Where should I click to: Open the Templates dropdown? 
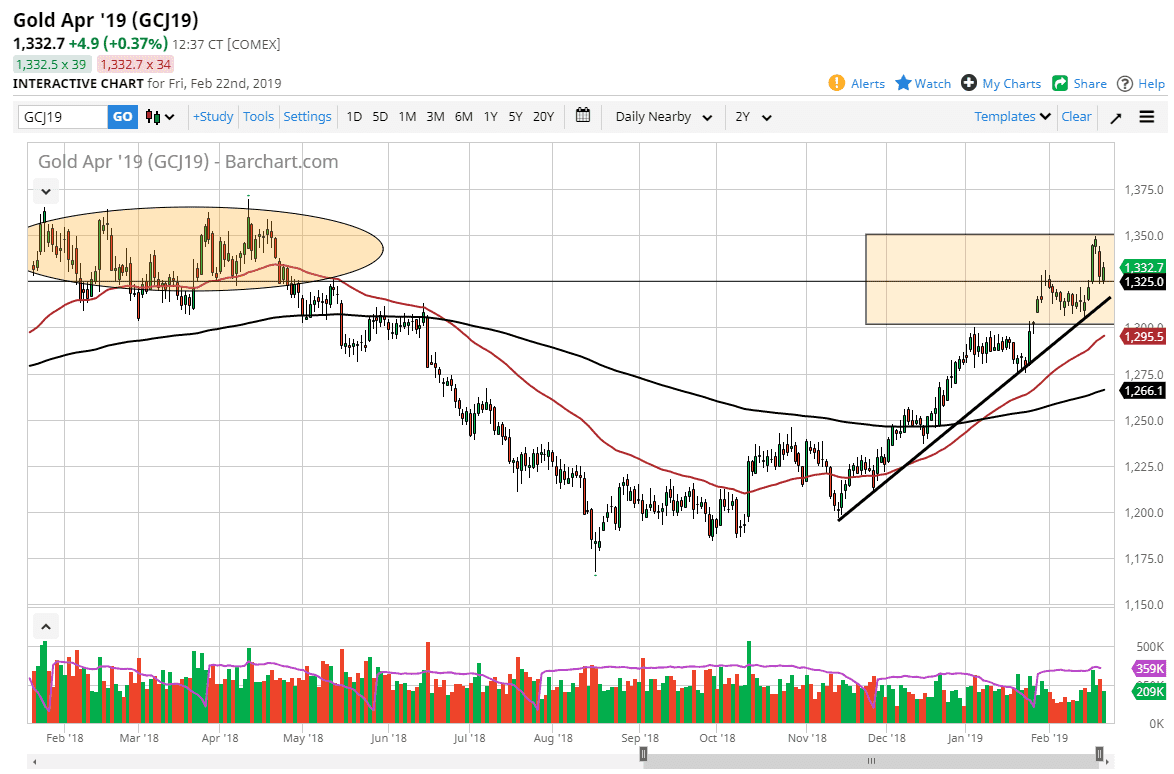click(1012, 117)
